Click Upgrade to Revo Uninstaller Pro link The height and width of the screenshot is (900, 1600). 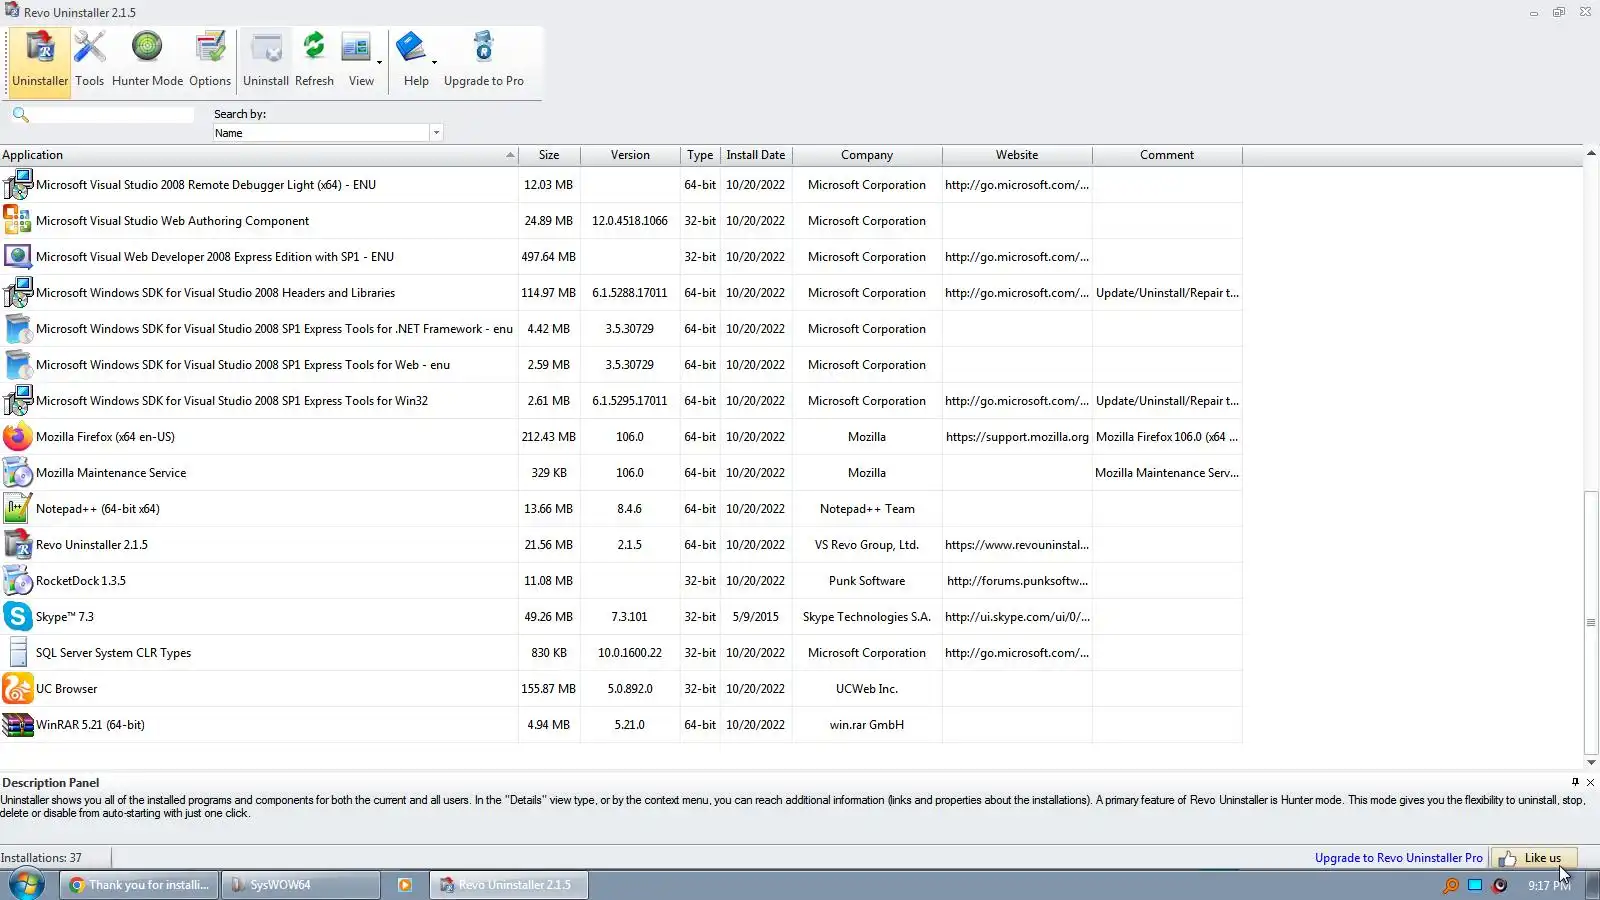tap(1398, 858)
